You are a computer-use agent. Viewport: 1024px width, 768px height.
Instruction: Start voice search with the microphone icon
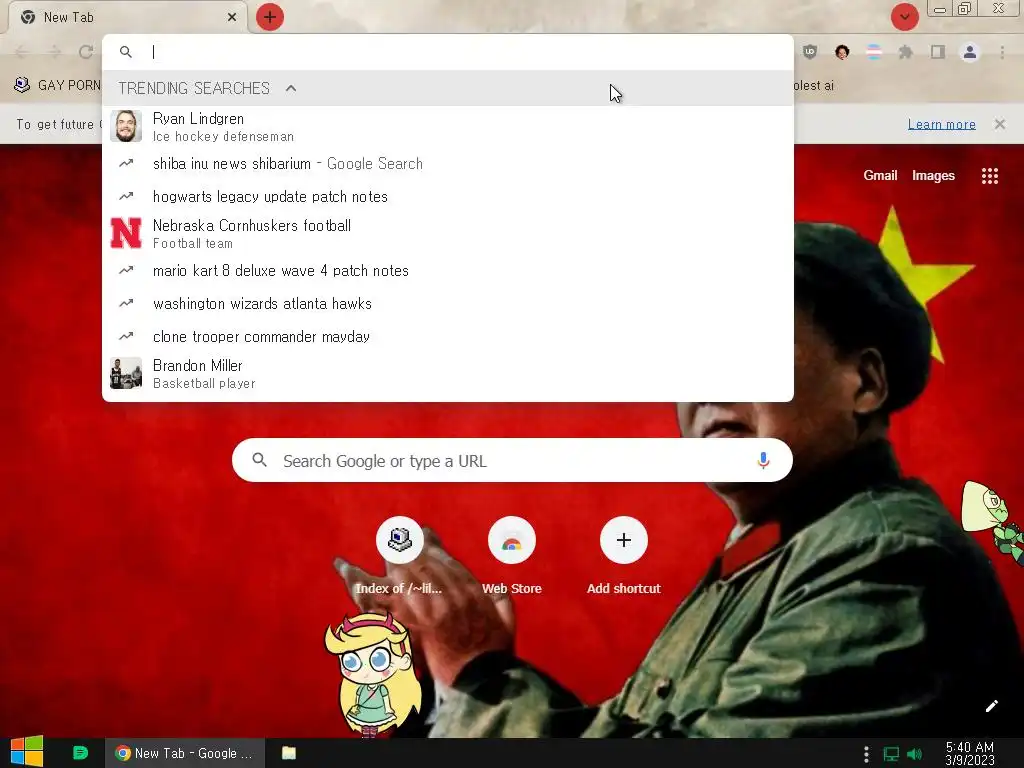click(x=763, y=460)
